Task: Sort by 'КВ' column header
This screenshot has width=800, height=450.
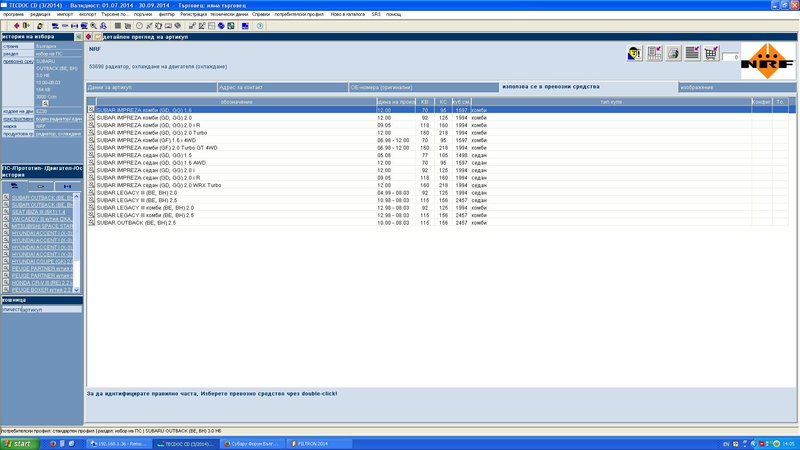Action: [x=424, y=102]
